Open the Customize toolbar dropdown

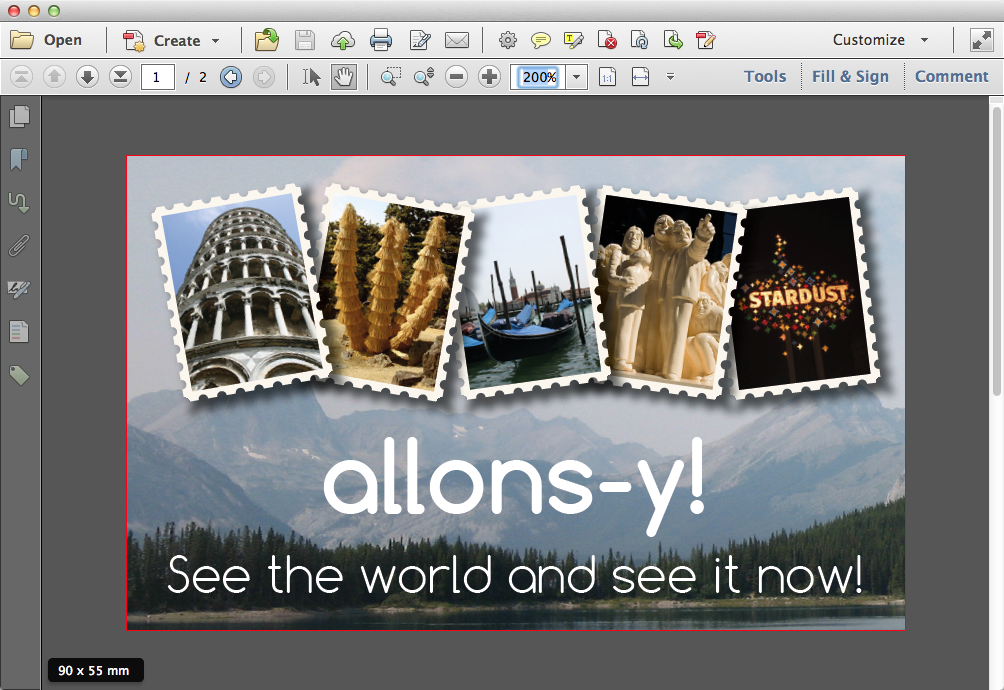880,40
